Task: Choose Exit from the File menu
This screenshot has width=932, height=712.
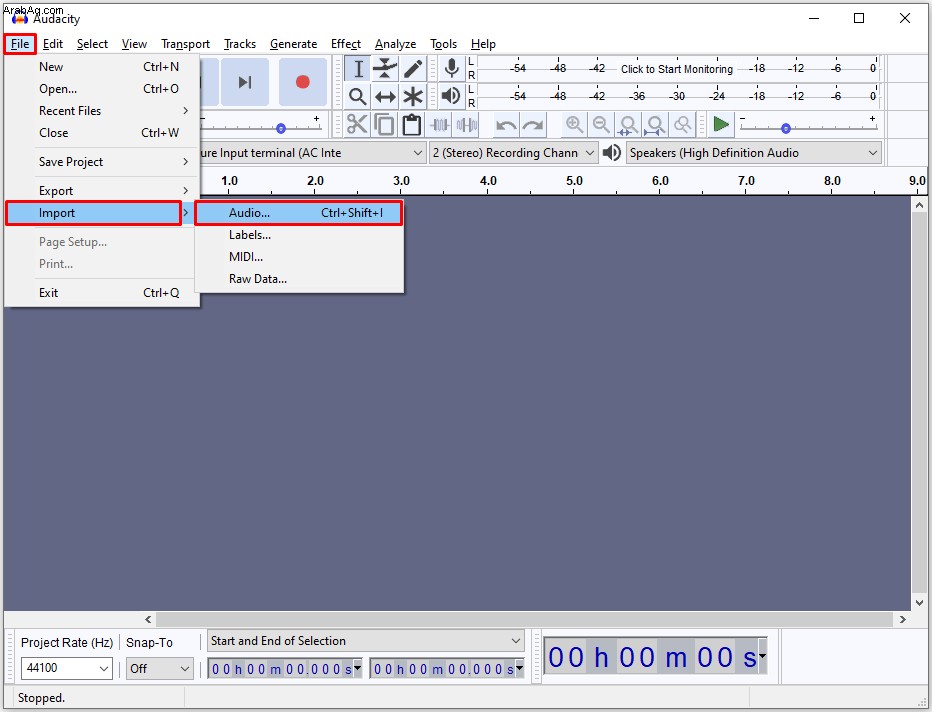Action: (x=102, y=292)
